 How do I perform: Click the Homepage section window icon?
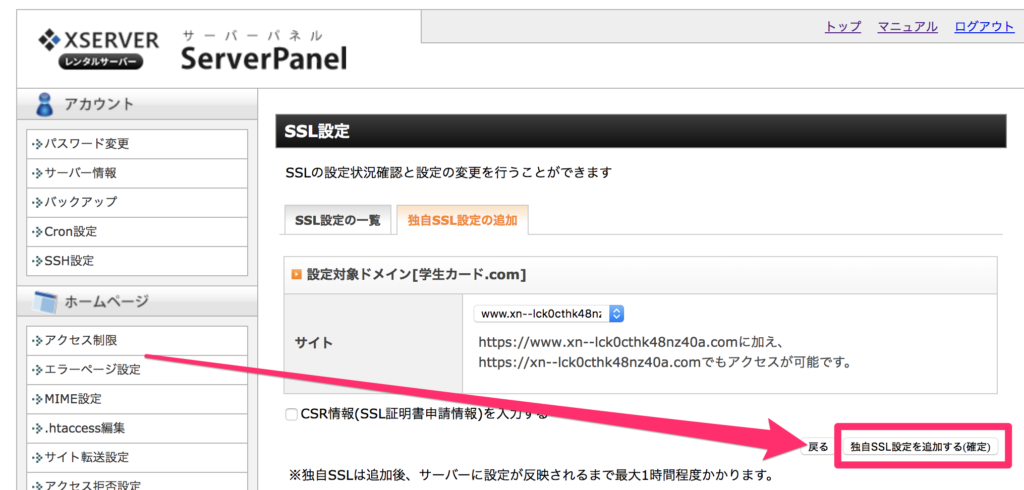tap(46, 302)
